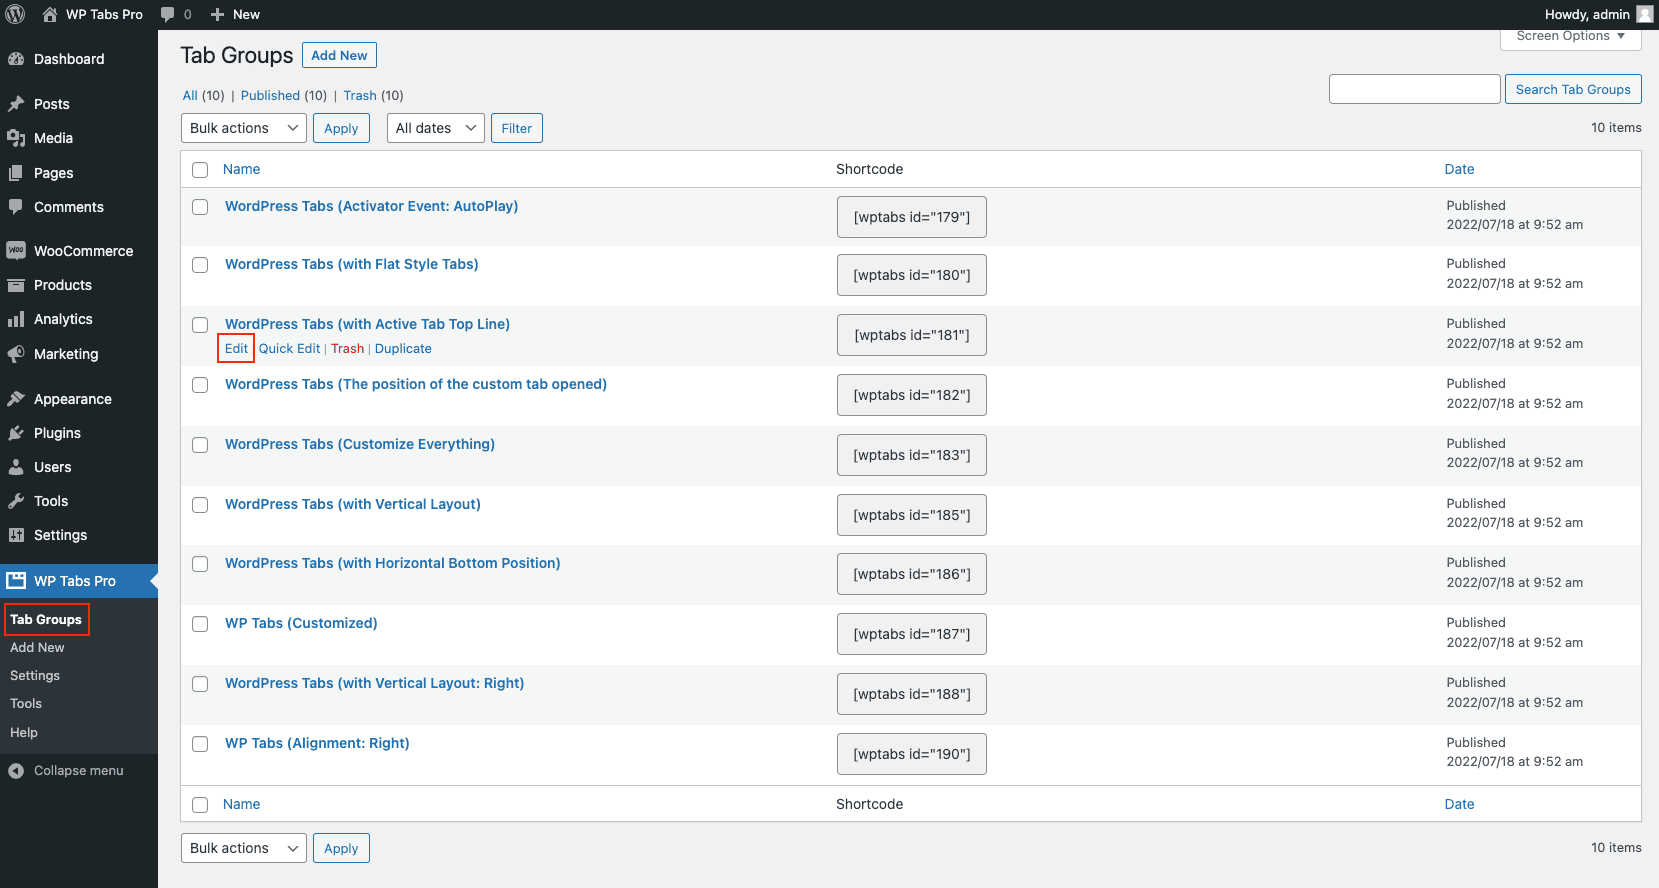The width and height of the screenshot is (1659, 888).
Task: Open Settings under WP Tabs Pro submenu
Action: point(35,676)
